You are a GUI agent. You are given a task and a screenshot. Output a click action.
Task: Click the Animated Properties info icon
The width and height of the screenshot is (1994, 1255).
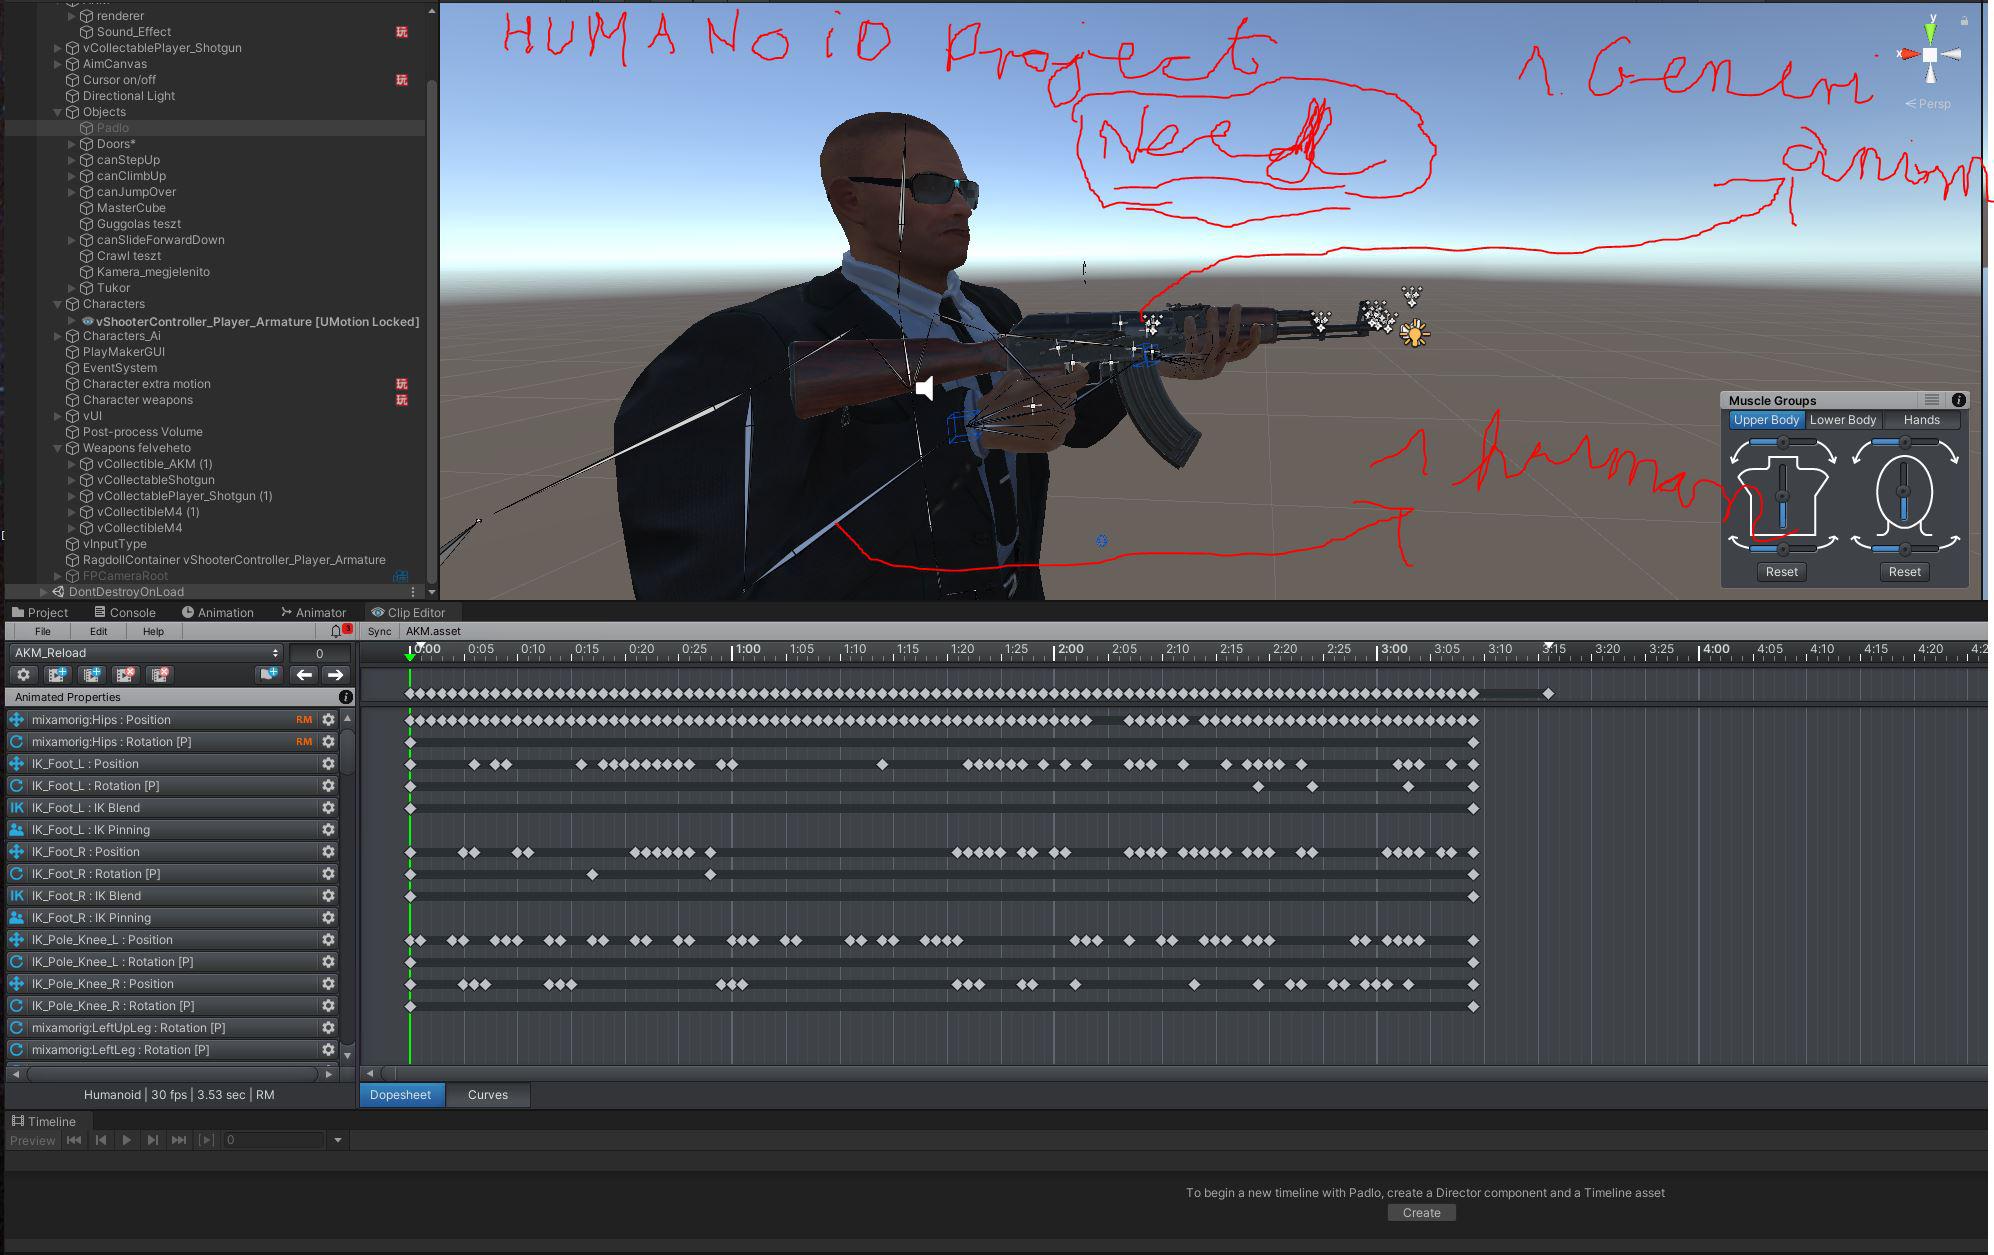345,697
